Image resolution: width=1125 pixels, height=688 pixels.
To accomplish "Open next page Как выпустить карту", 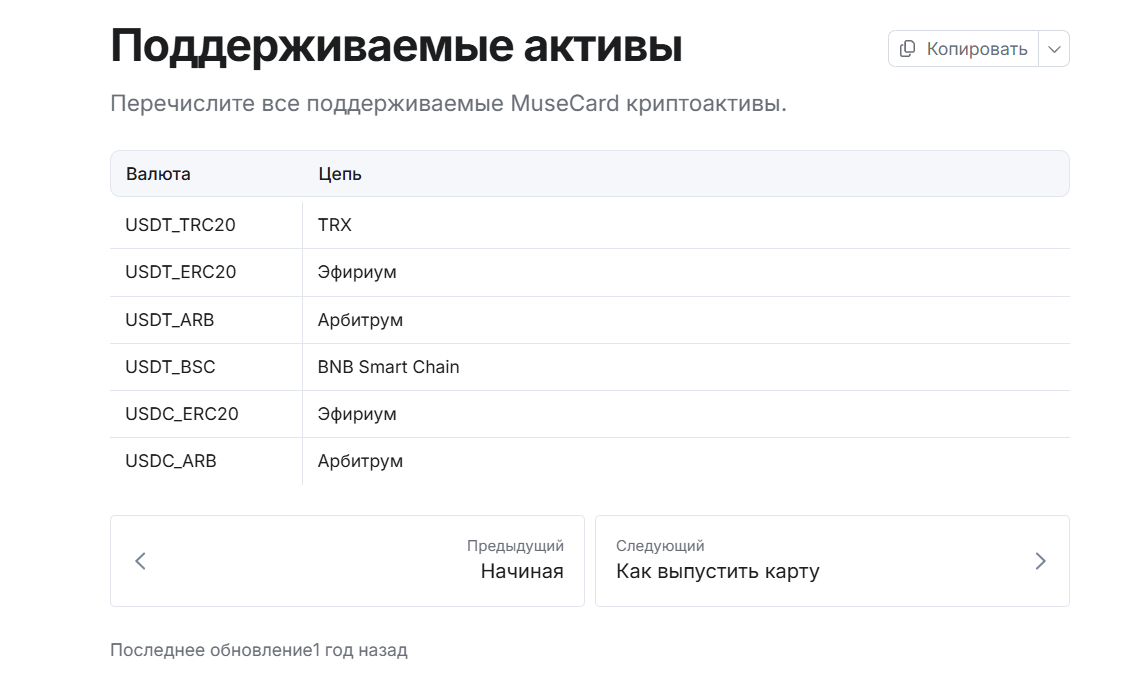I will click(717, 571).
